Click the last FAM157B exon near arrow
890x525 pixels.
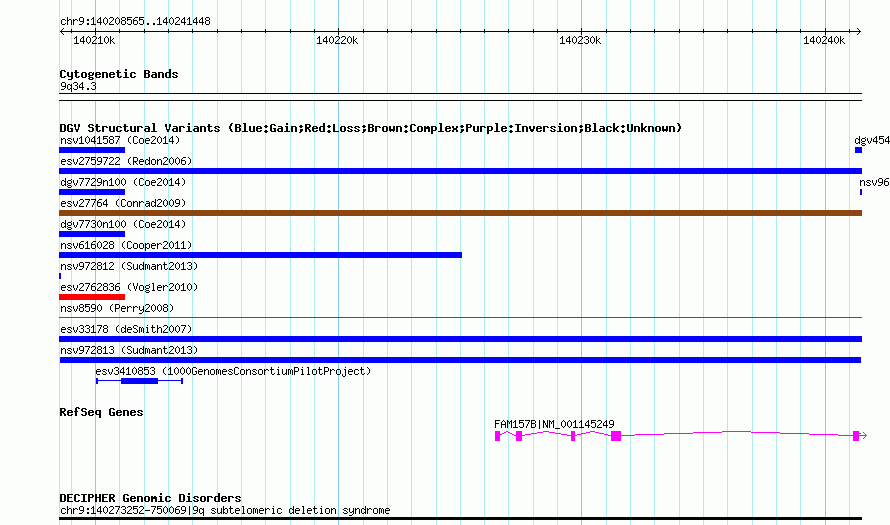[x=856, y=436]
